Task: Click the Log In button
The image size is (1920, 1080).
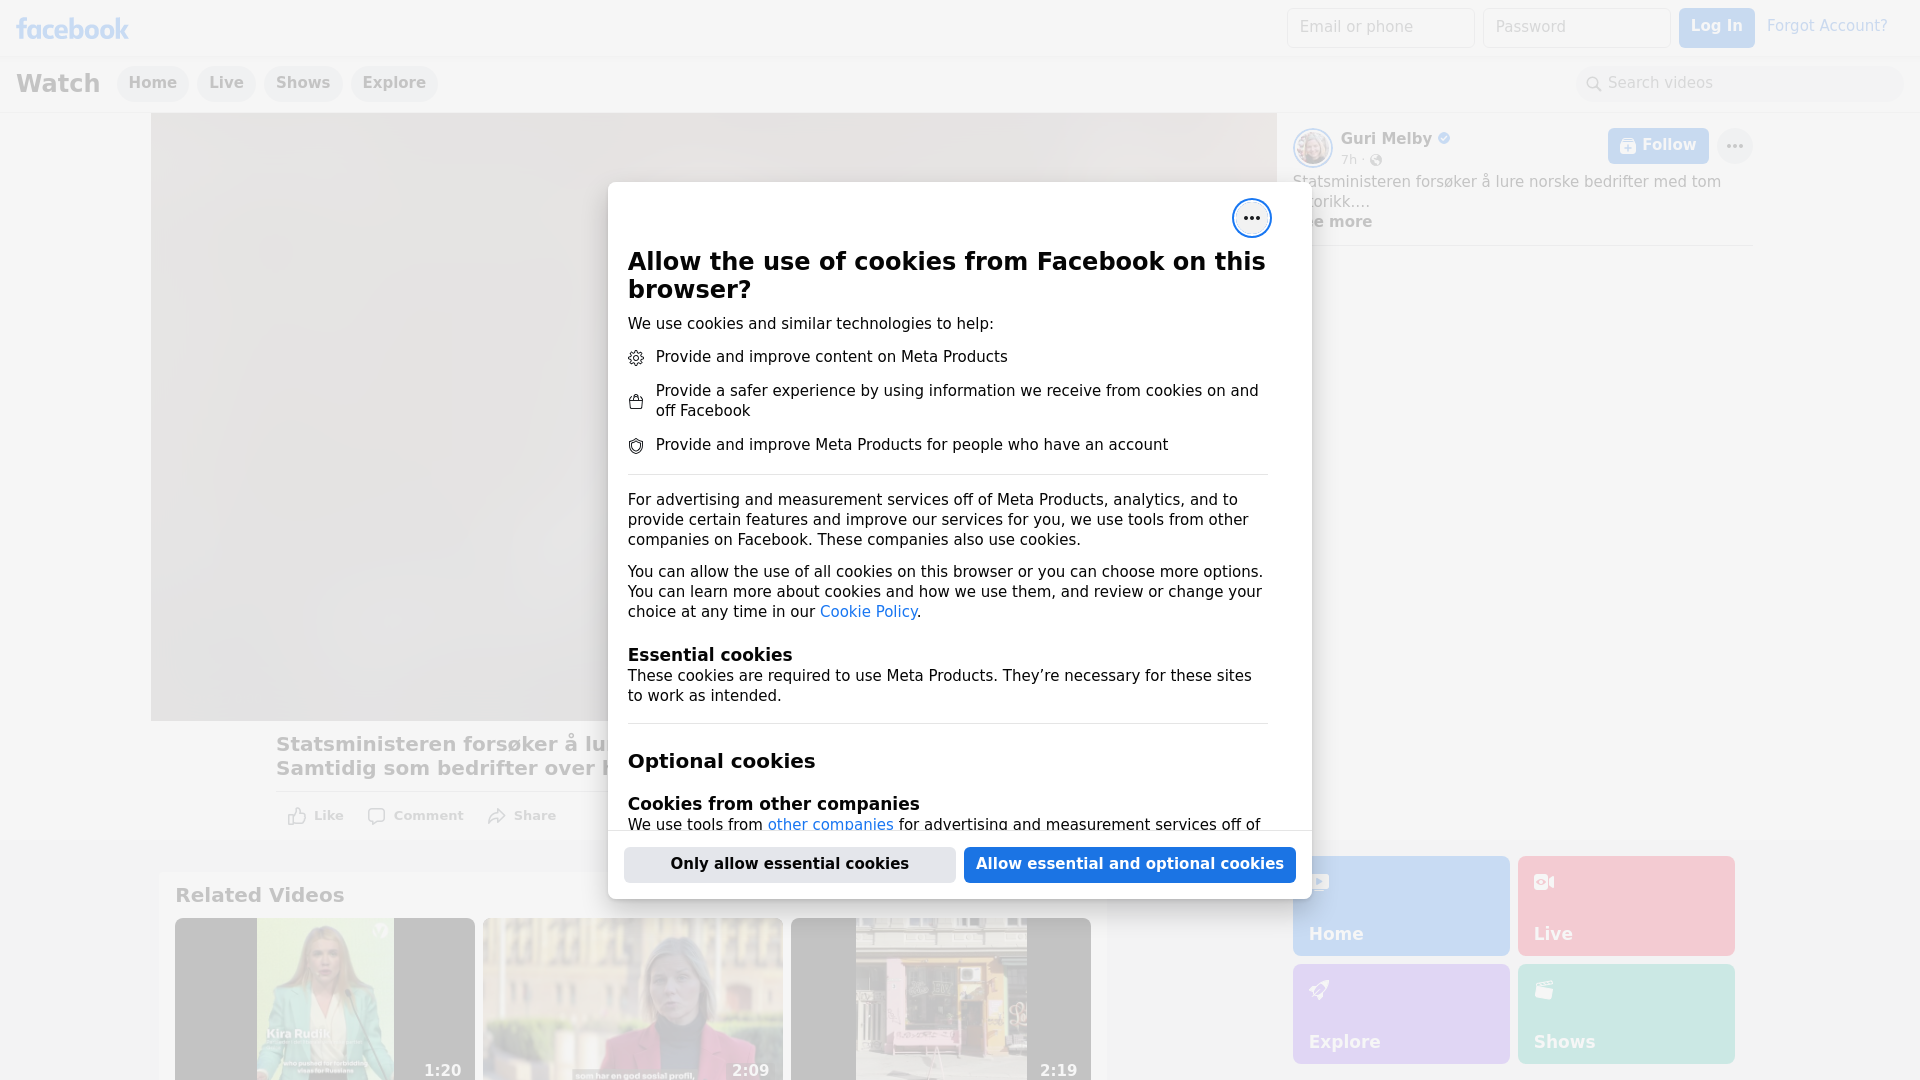Action: tap(1716, 28)
